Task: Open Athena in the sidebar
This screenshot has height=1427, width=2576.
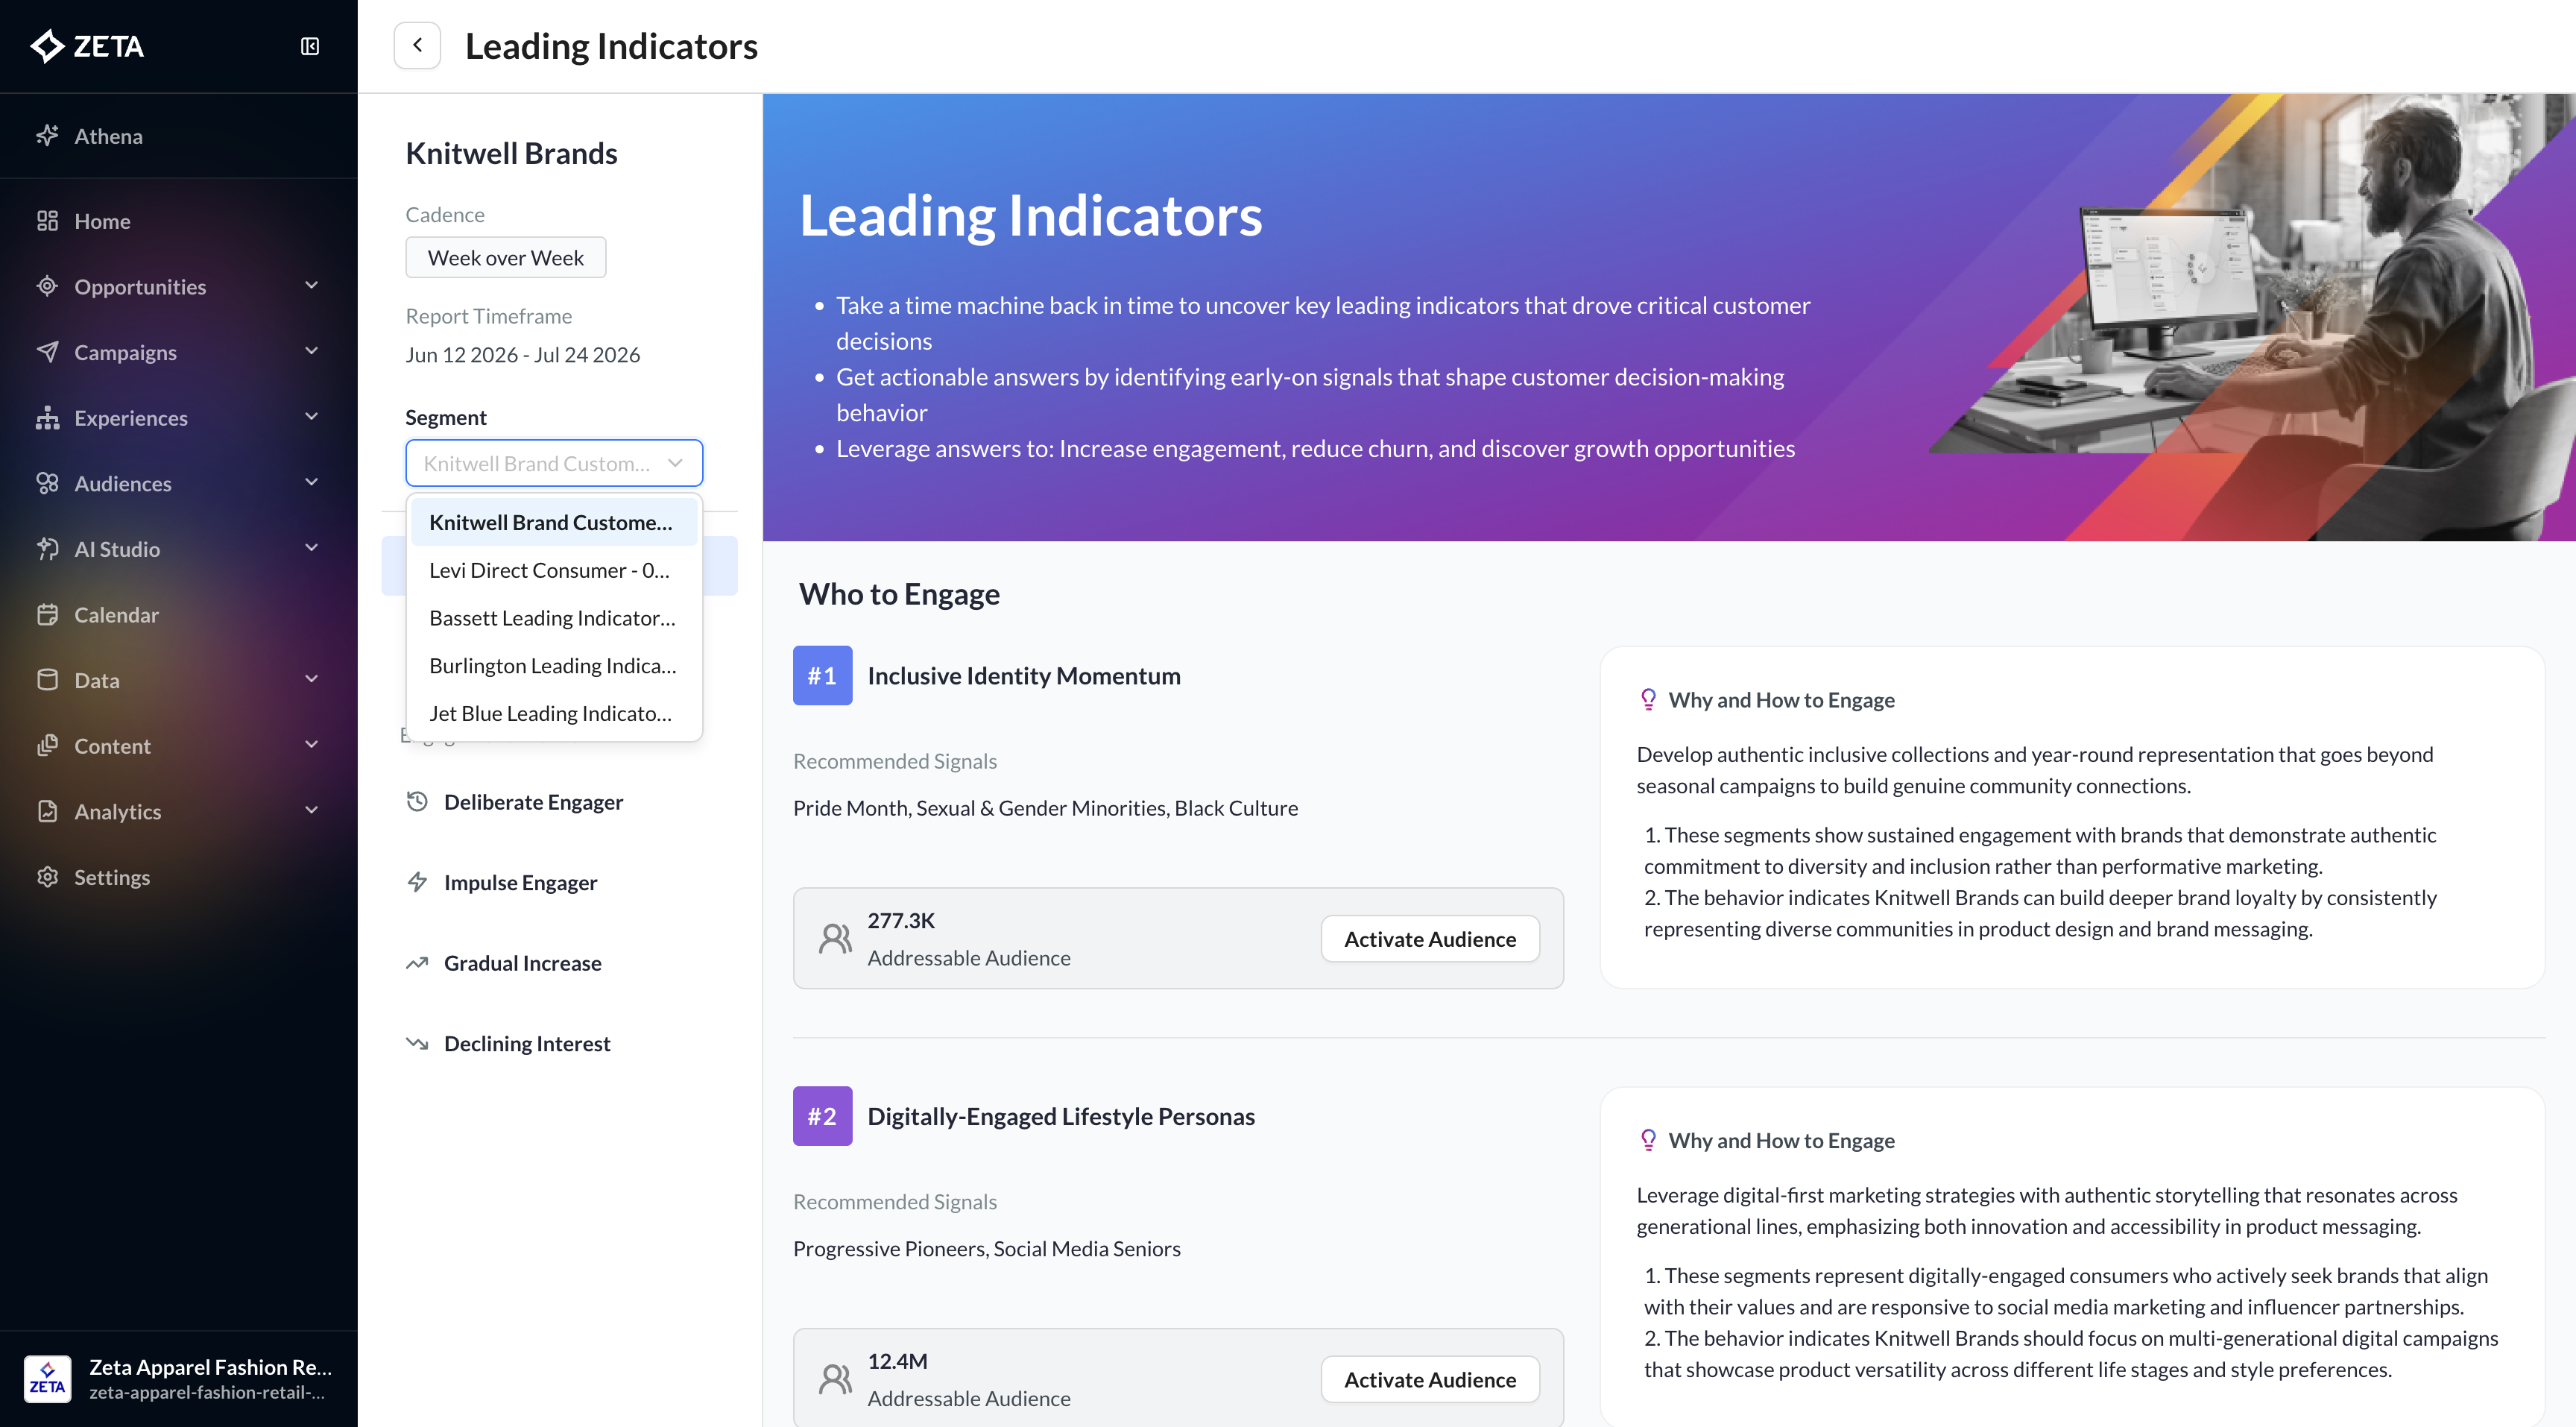Action: coord(178,135)
